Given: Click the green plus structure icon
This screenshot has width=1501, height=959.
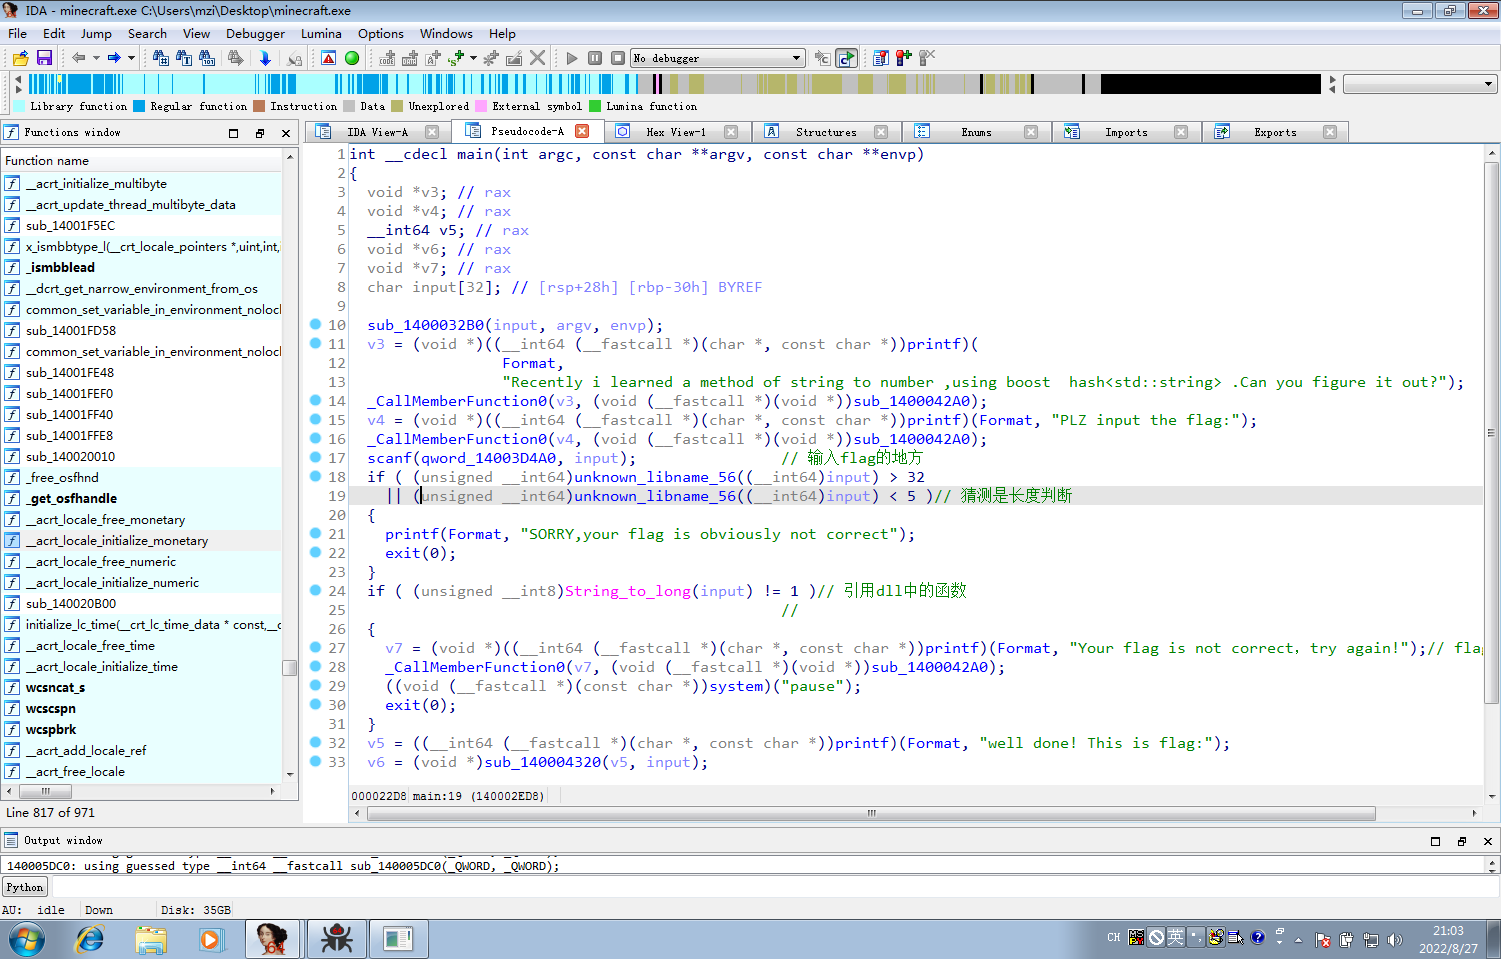Looking at the screenshot, I should (x=457, y=58).
